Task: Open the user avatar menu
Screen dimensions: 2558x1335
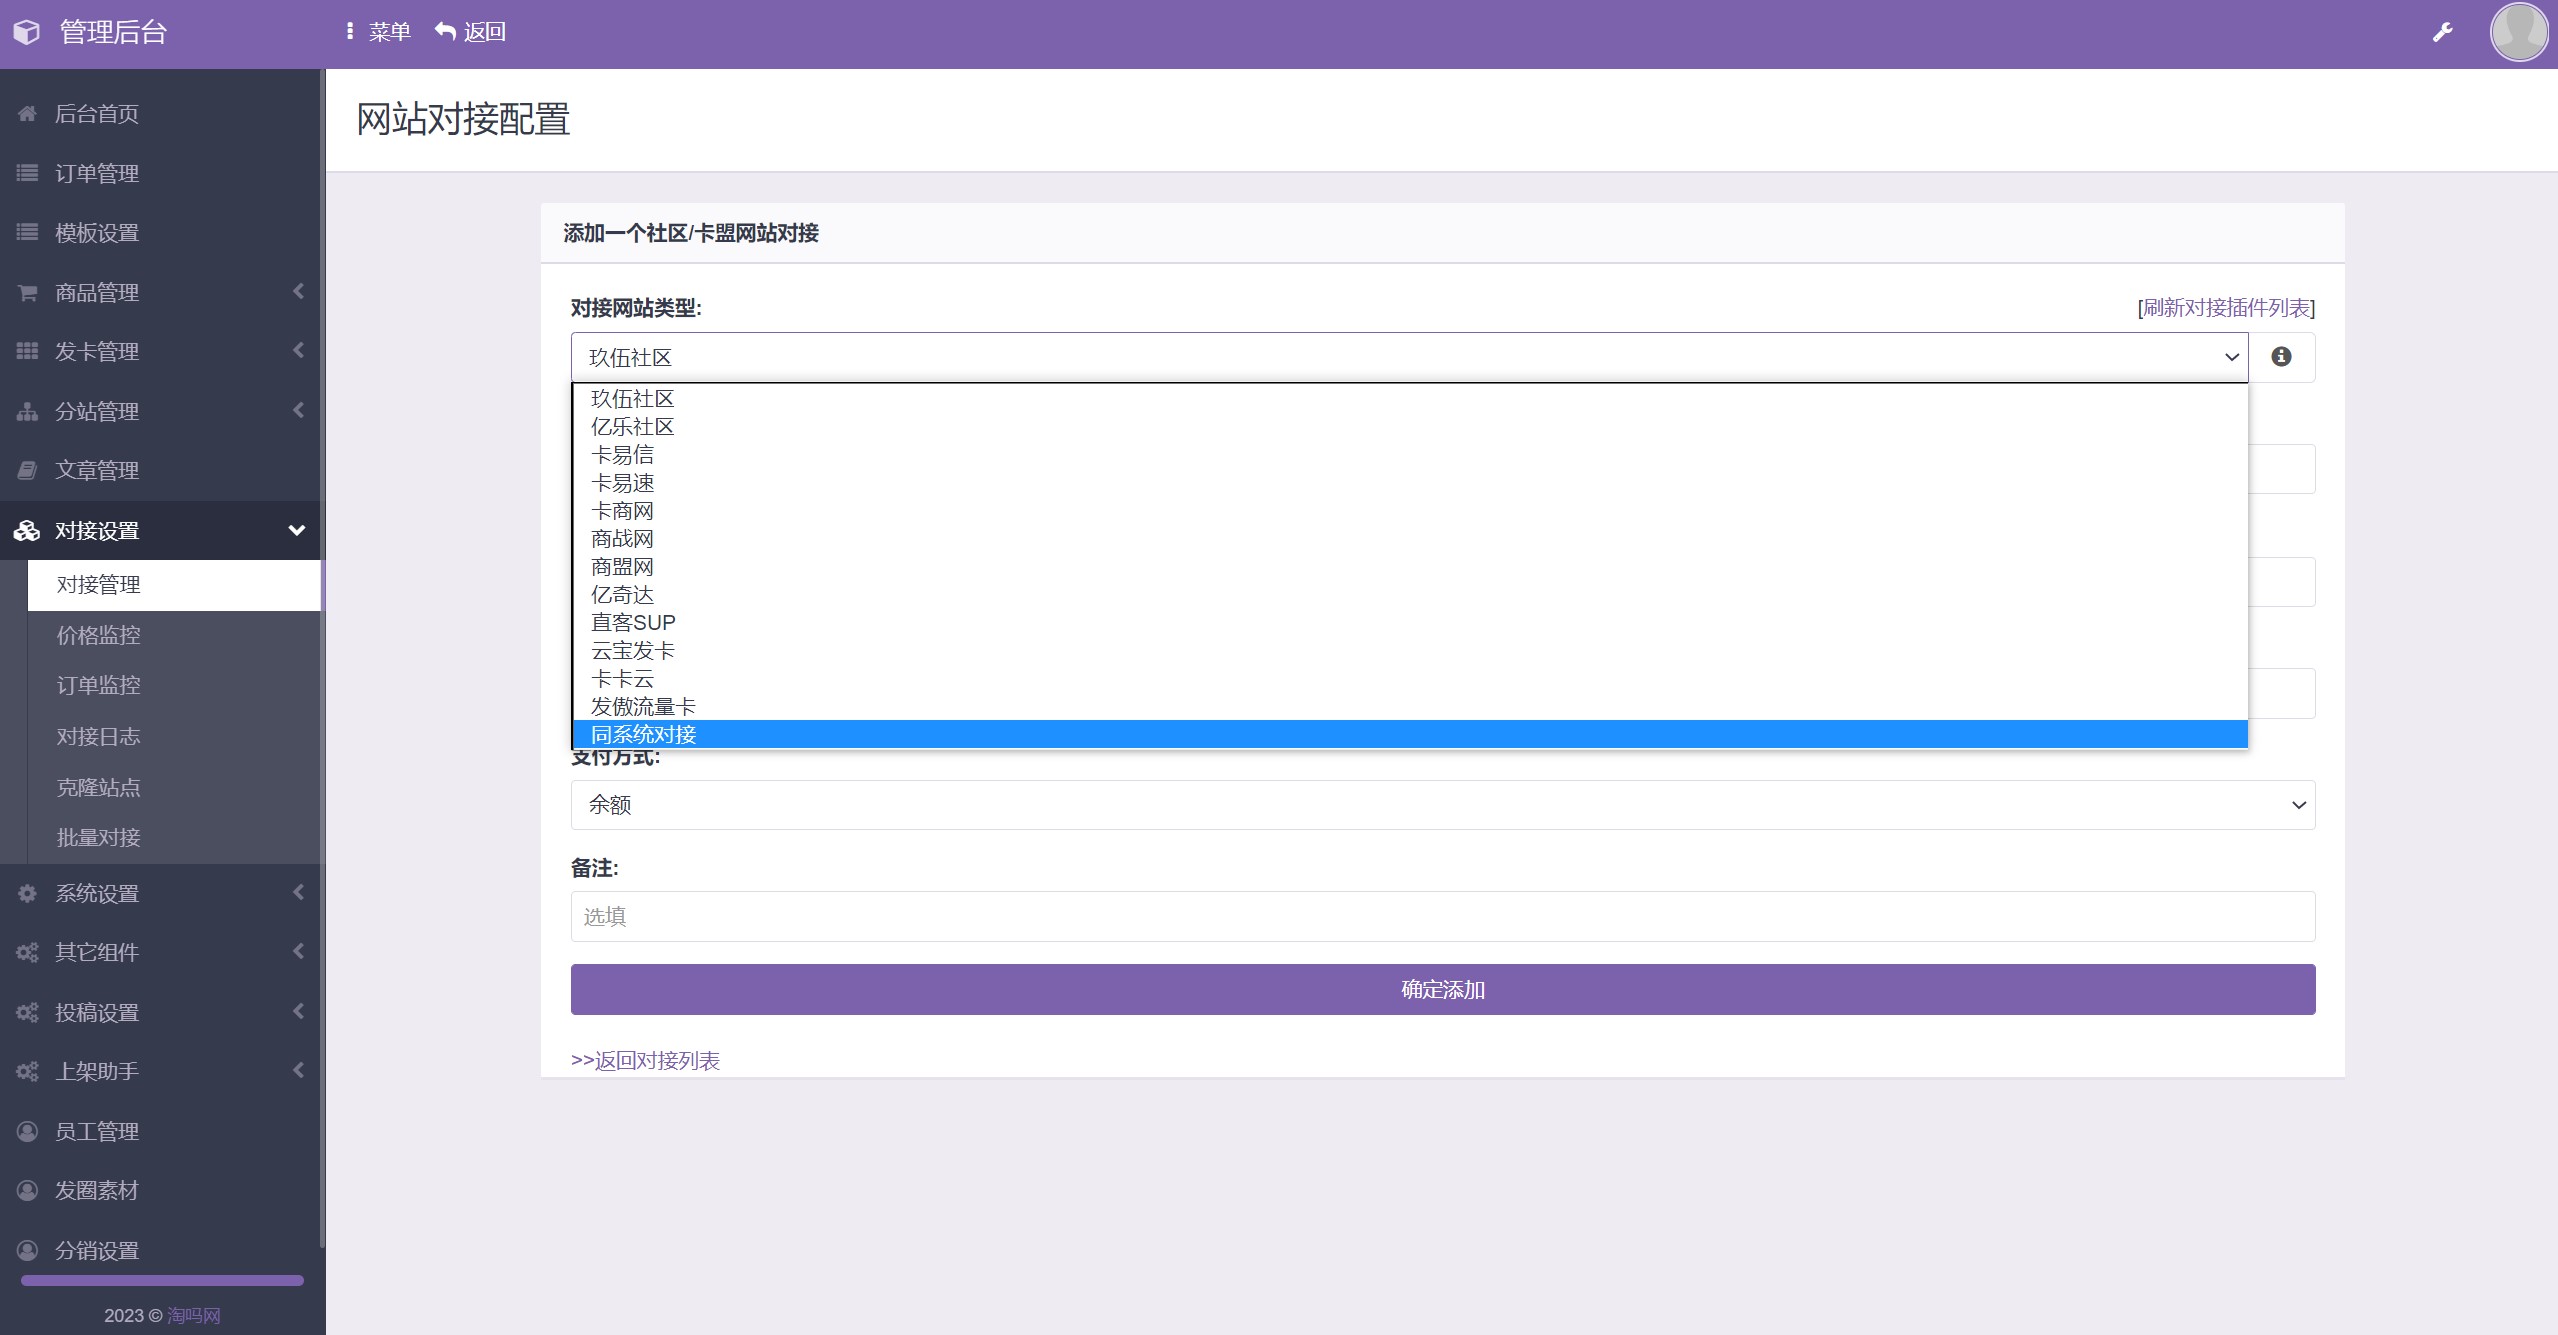Action: 2518,32
